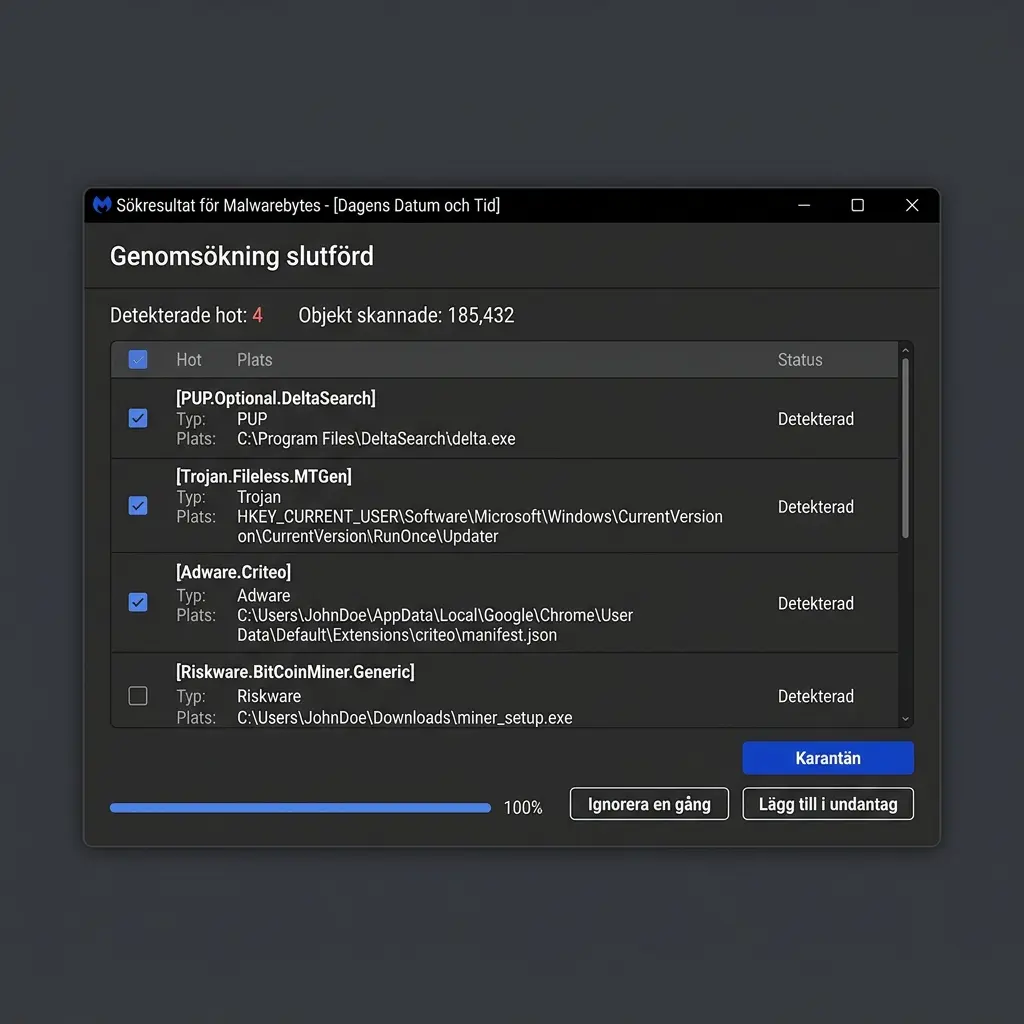Click the Detekterade hot count 4

(257, 315)
